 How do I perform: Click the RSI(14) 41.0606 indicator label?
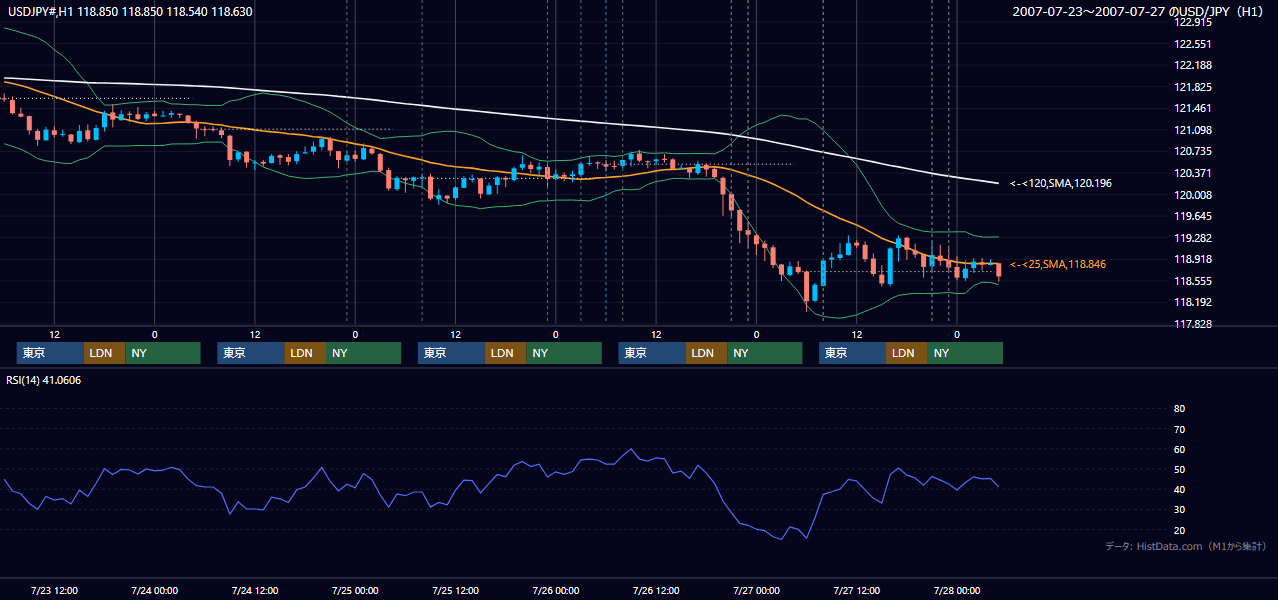[44, 380]
